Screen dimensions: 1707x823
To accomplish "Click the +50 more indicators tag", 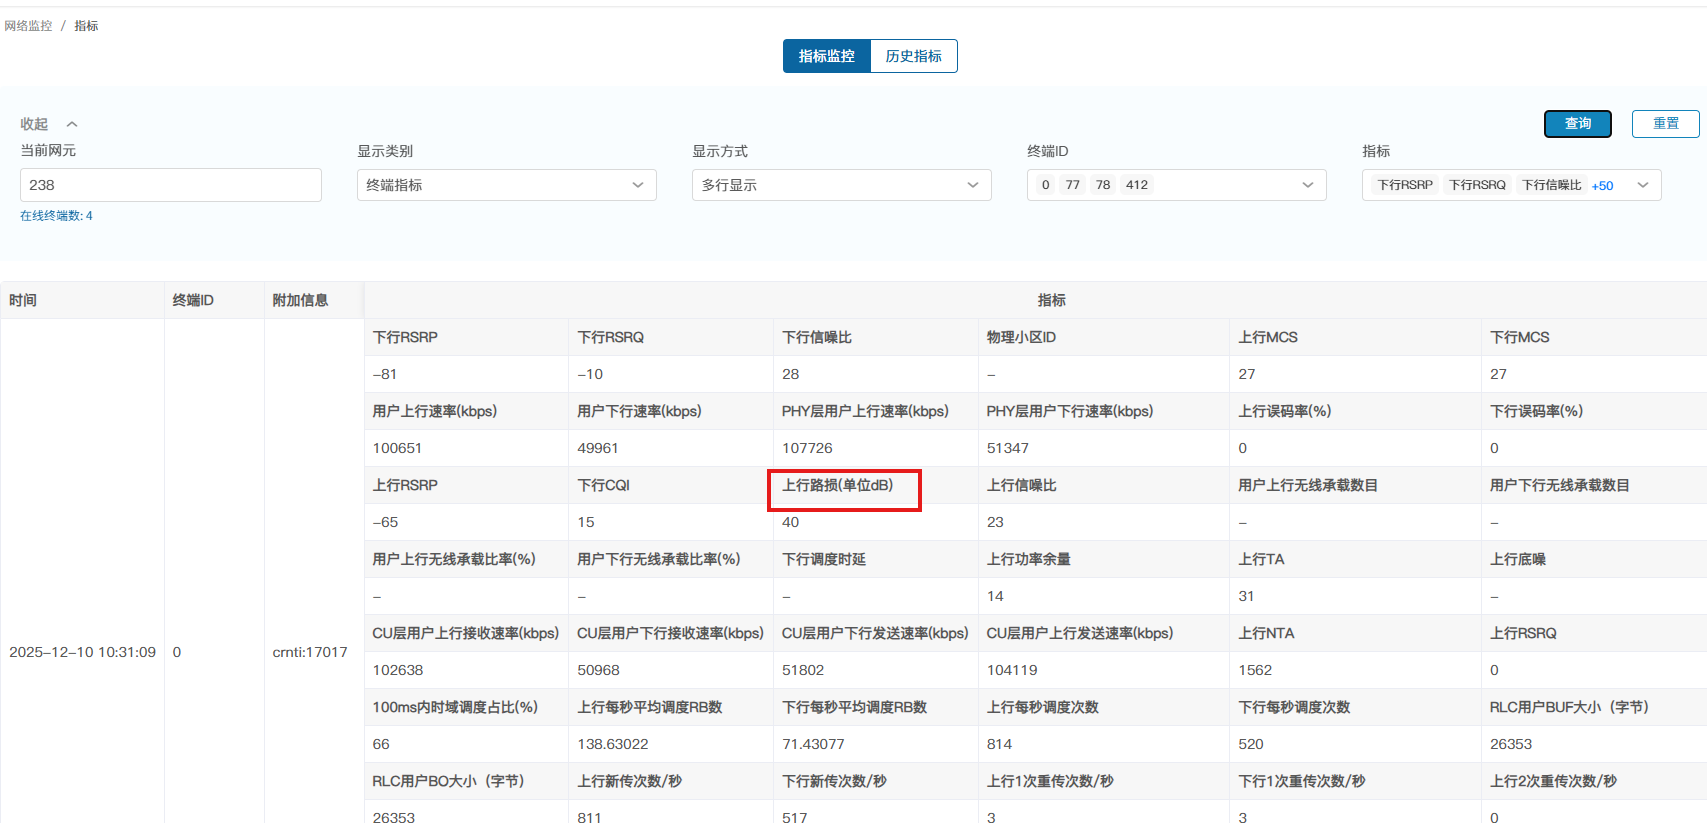I will (1602, 186).
